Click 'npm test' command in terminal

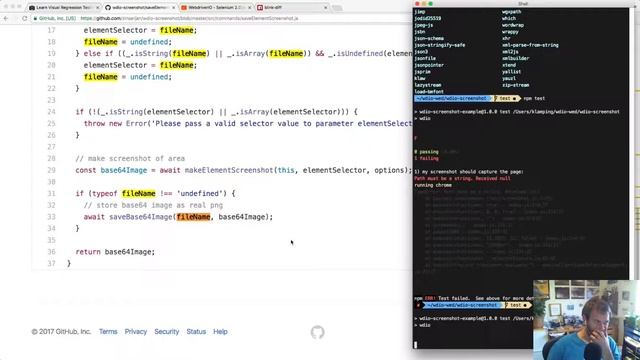point(534,98)
